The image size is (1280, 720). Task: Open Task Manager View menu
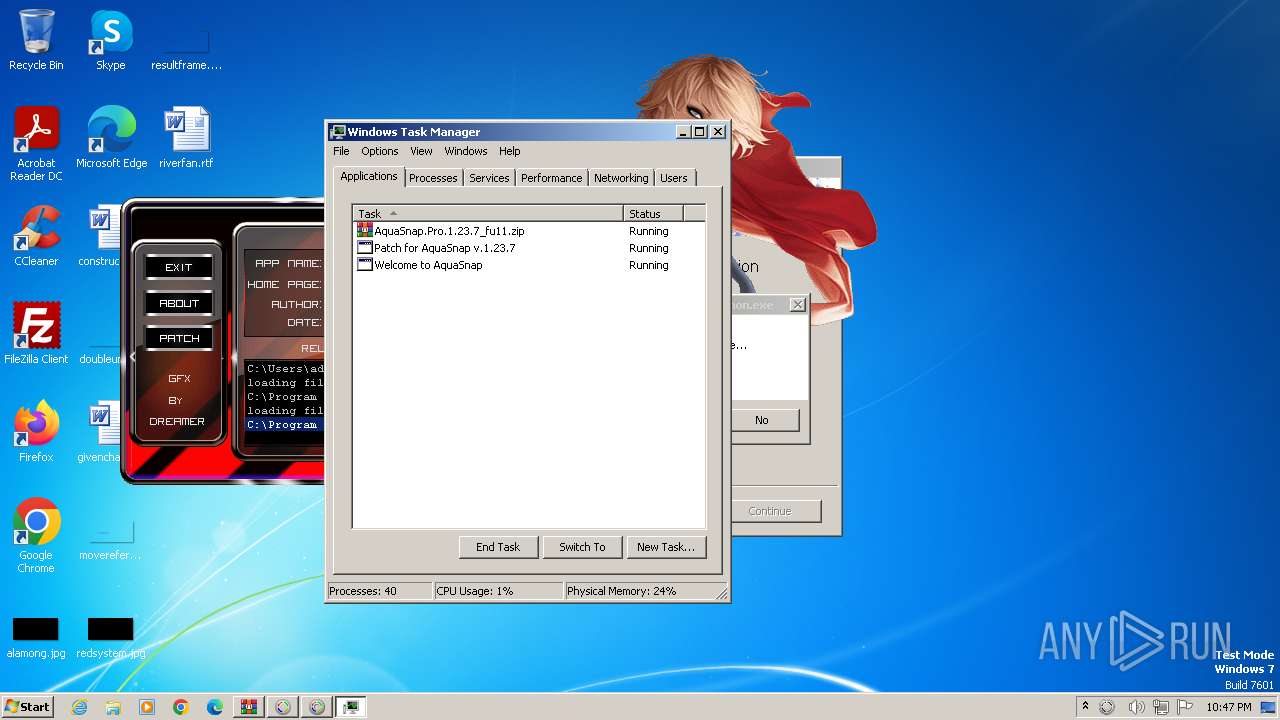pos(421,151)
